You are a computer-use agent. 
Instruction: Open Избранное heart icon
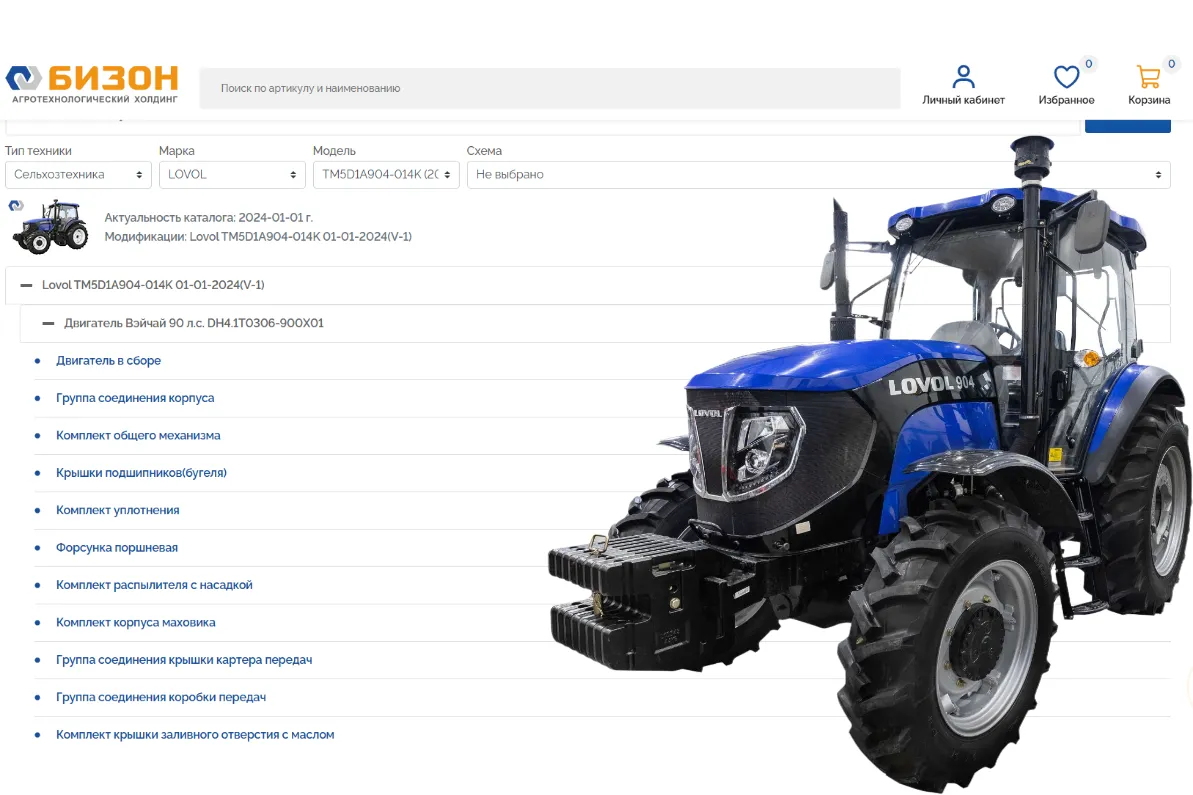point(1066,77)
